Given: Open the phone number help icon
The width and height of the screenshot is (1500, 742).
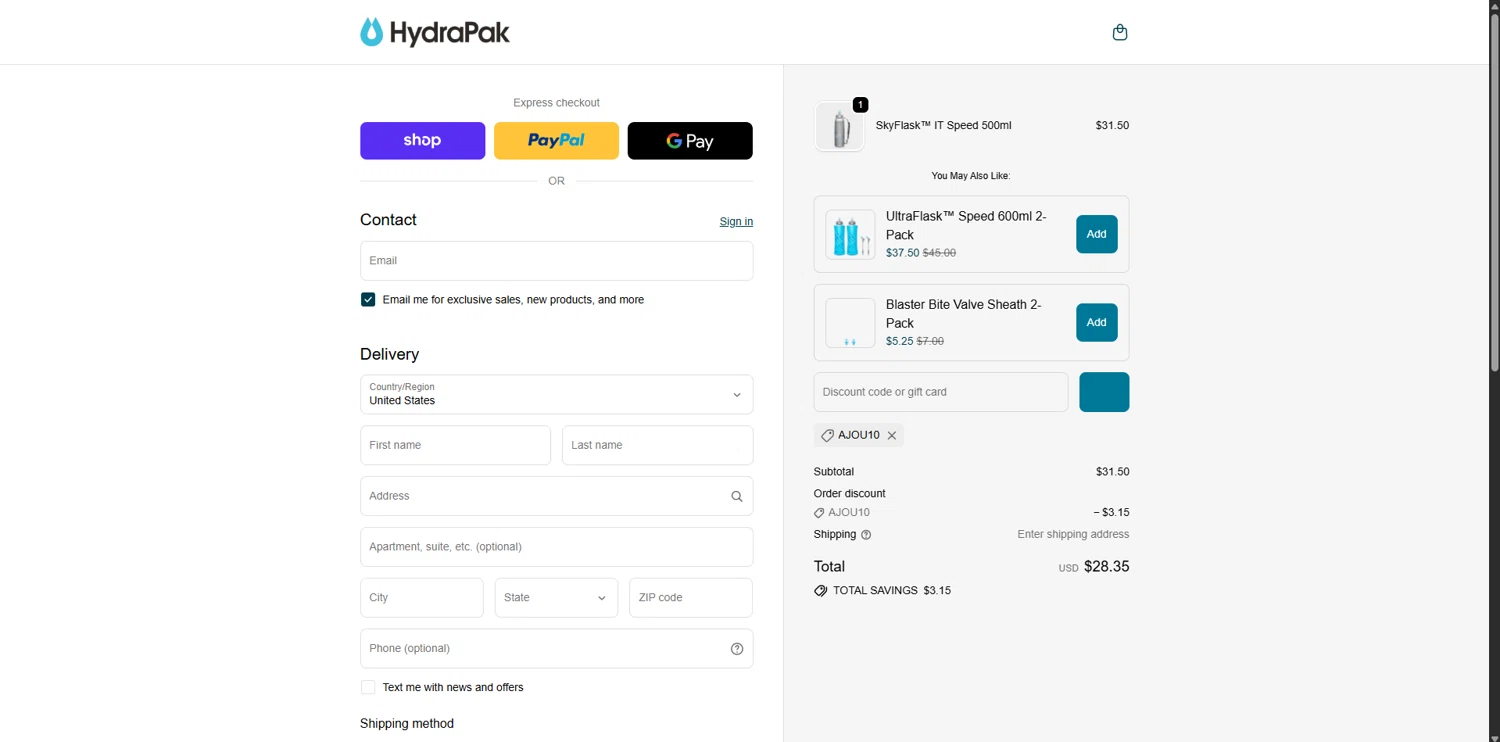Looking at the screenshot, I should (737, 649).
